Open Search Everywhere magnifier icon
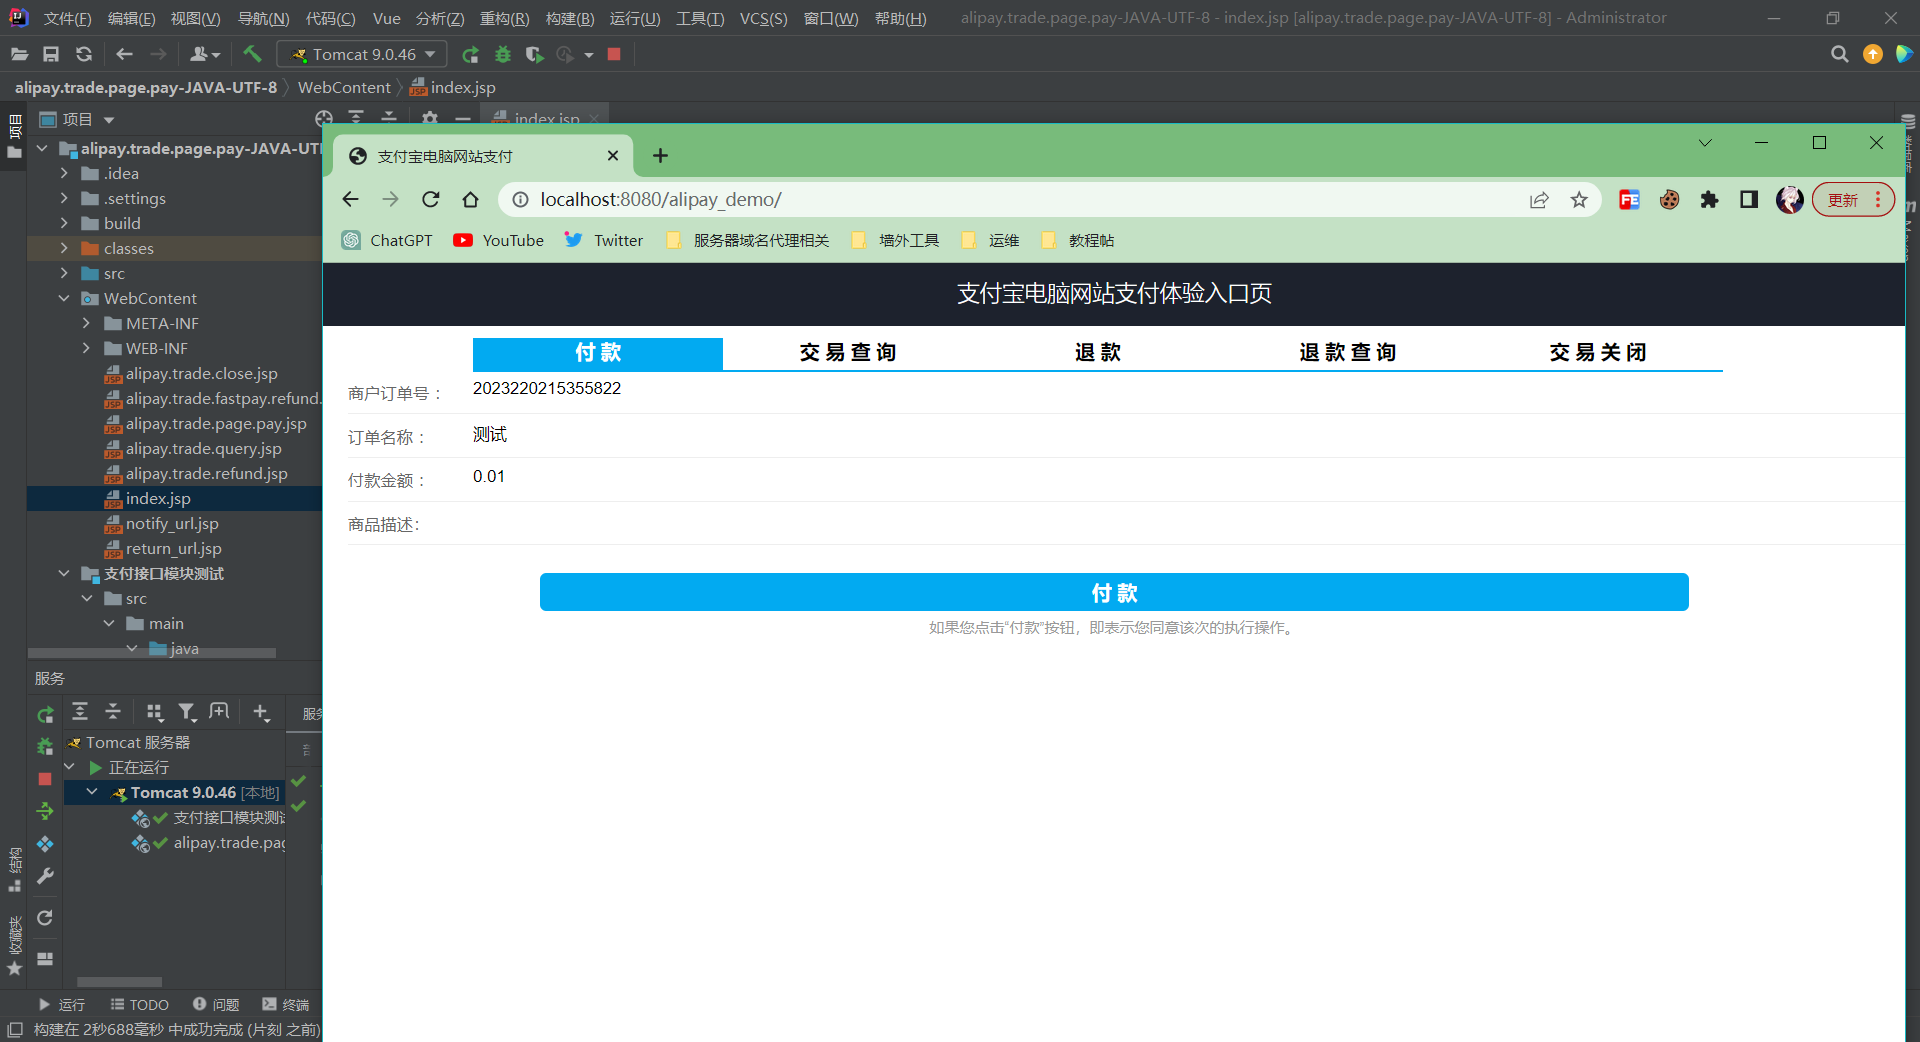1920x1042 pixels. (x=1839, y=54)
